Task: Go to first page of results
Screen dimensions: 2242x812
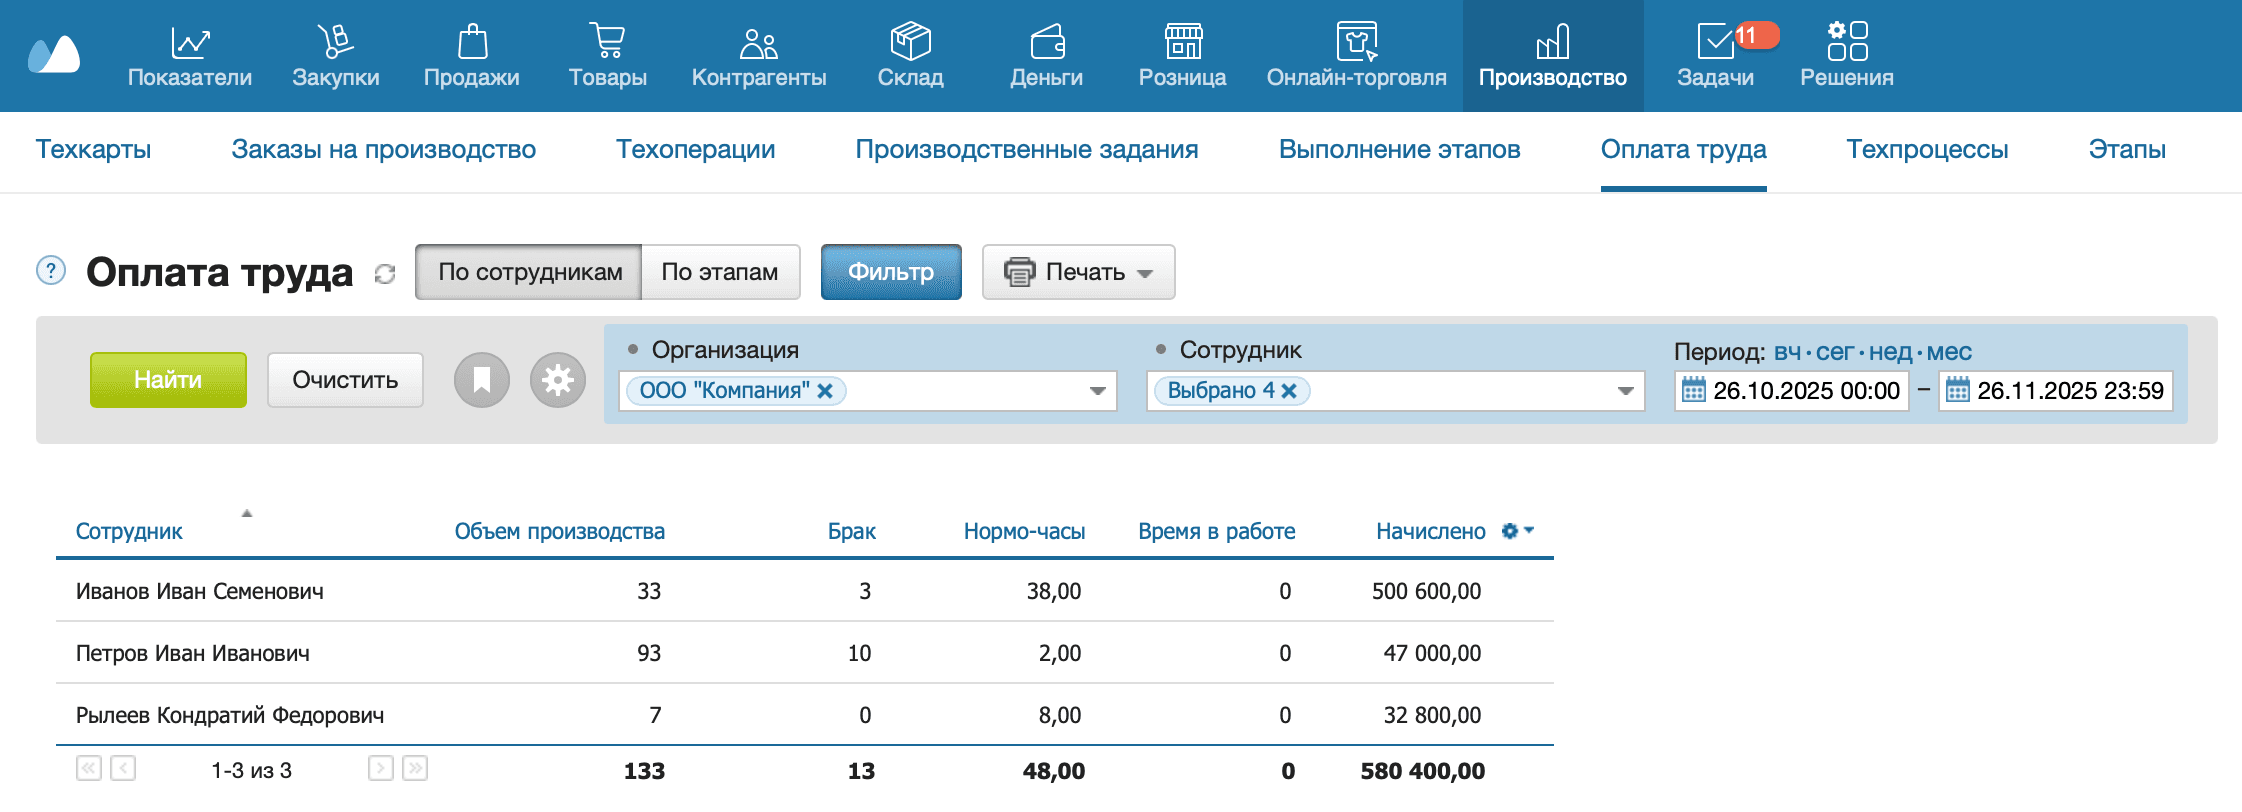Action: pos(89,768)
